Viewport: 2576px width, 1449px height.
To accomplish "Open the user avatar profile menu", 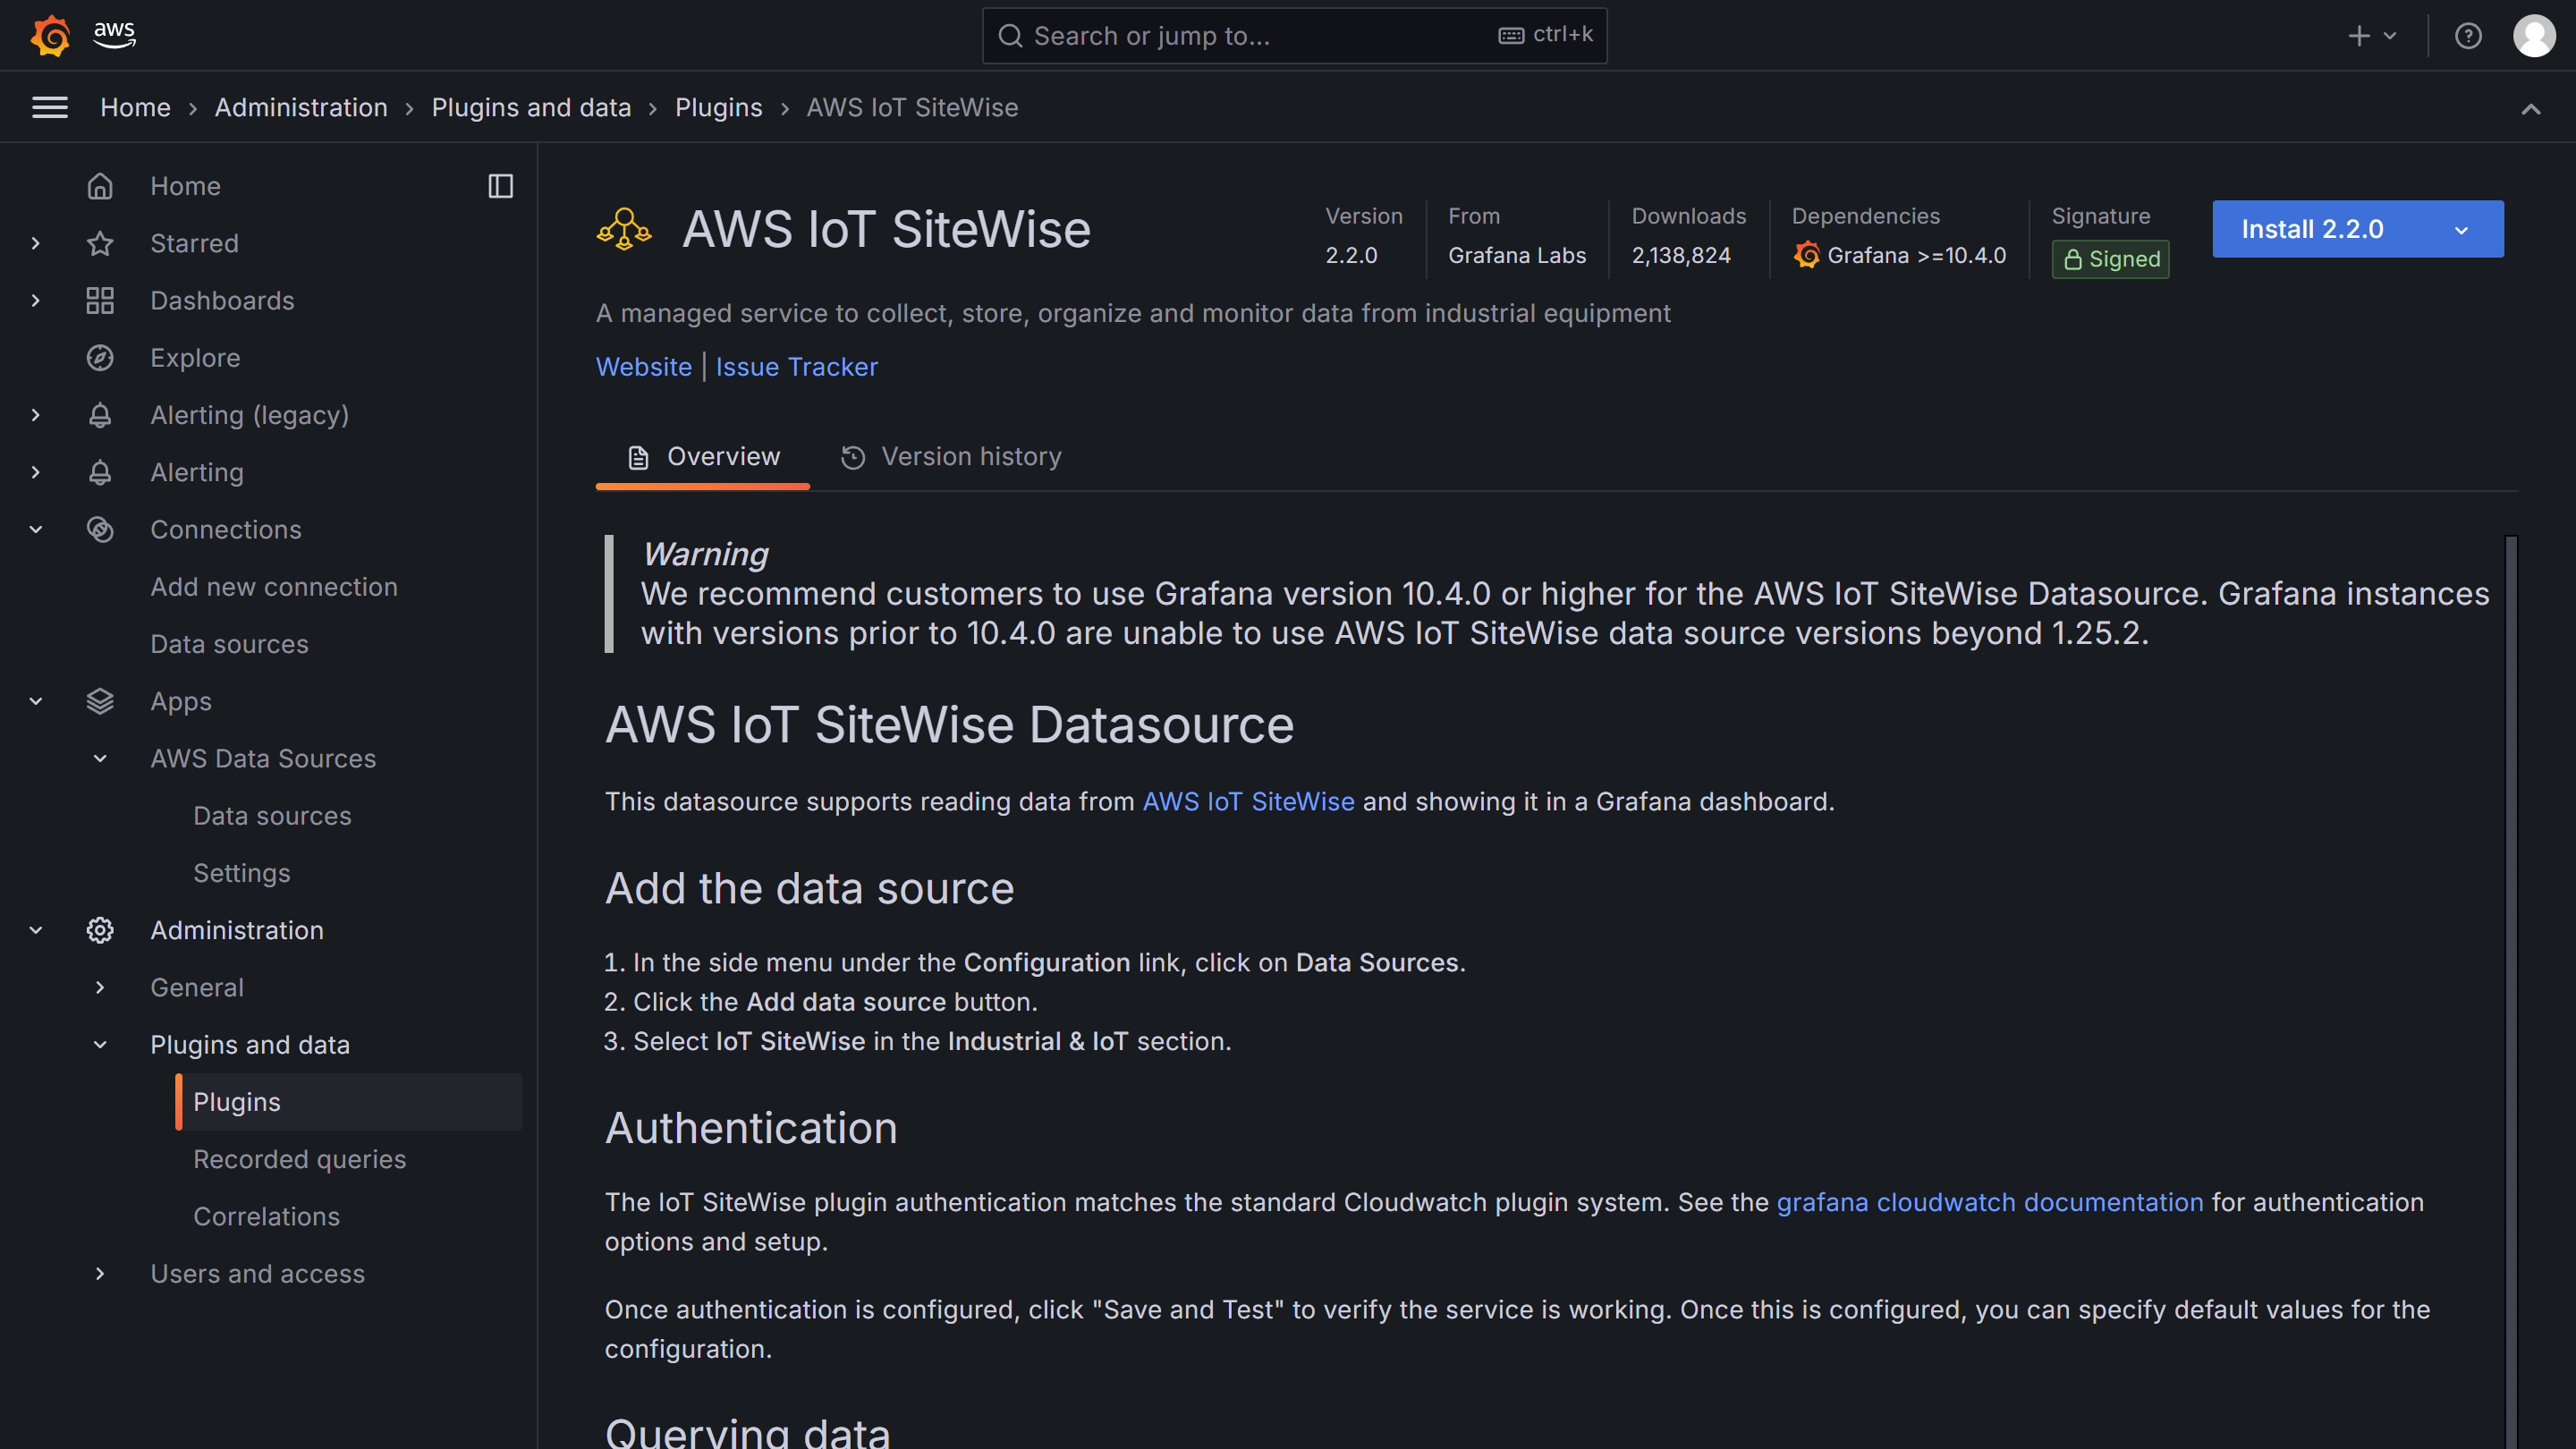I will (x=2534, y=36).
